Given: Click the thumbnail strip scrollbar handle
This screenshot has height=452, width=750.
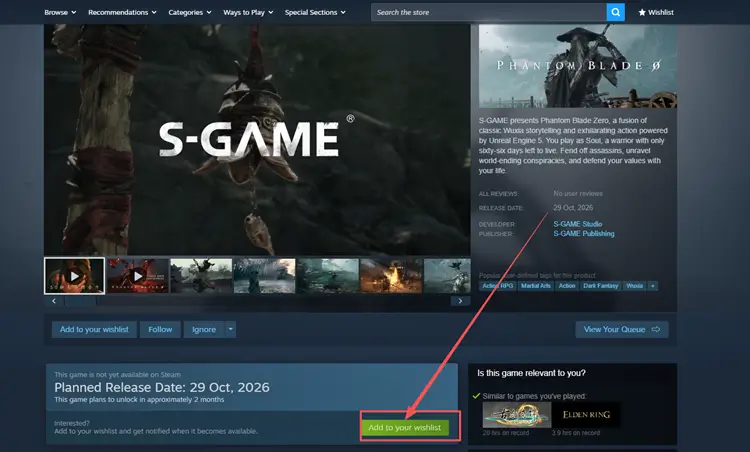Looking at the screenshot, I should click(x=81, y=301).
